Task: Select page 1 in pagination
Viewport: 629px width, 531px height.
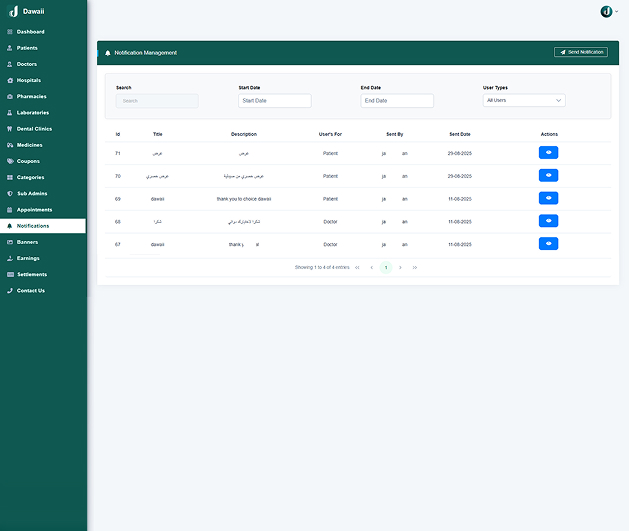Action: (x=386, y=268)
